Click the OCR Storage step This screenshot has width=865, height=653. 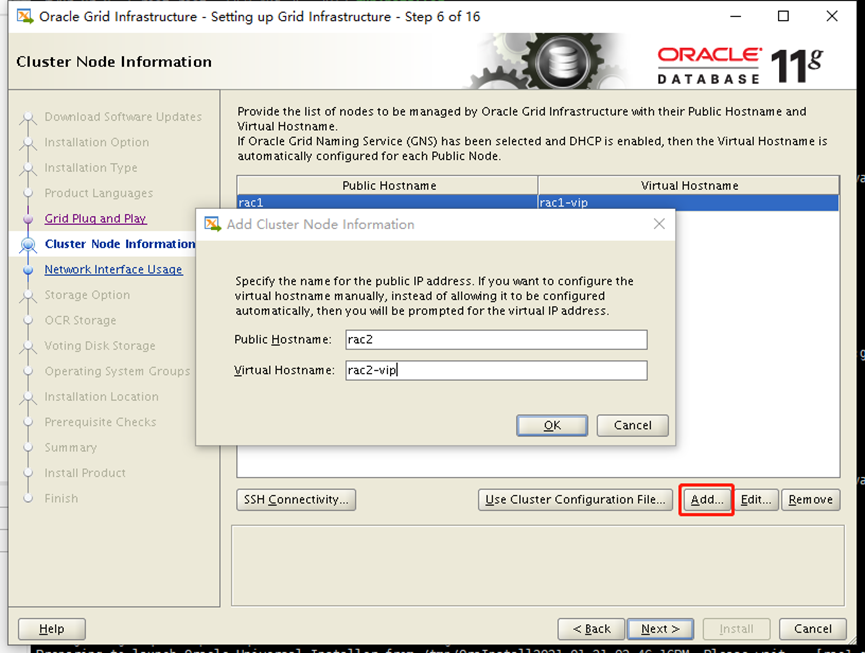point(81,320)
